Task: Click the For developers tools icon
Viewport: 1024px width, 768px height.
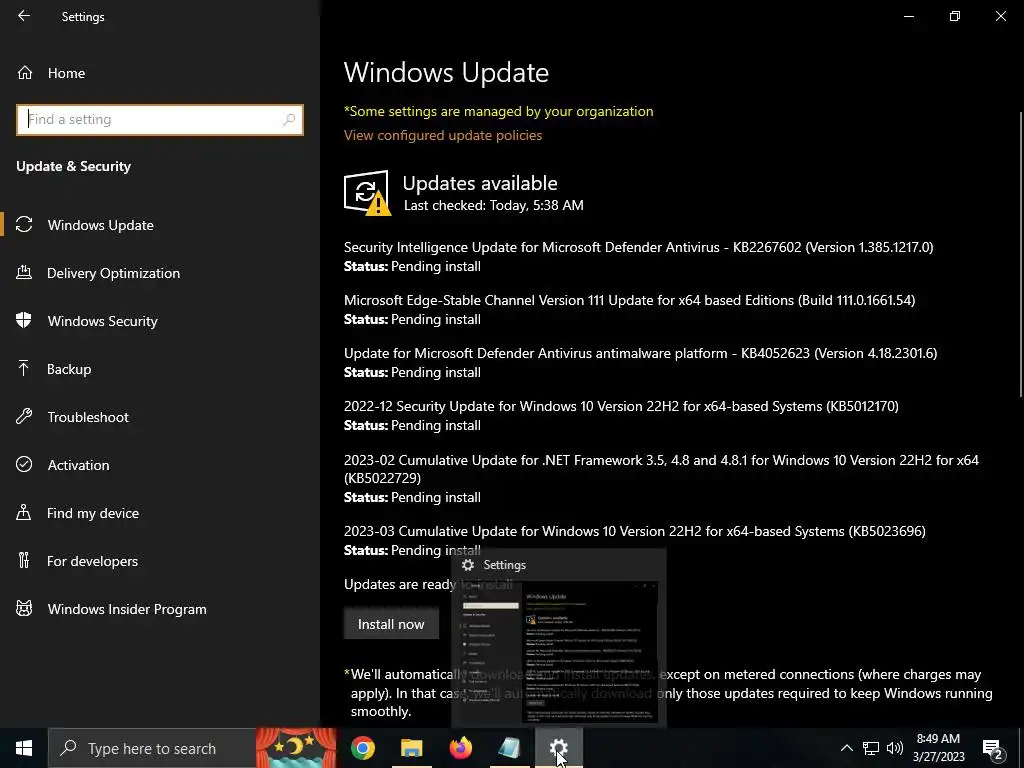Action: 24,560
